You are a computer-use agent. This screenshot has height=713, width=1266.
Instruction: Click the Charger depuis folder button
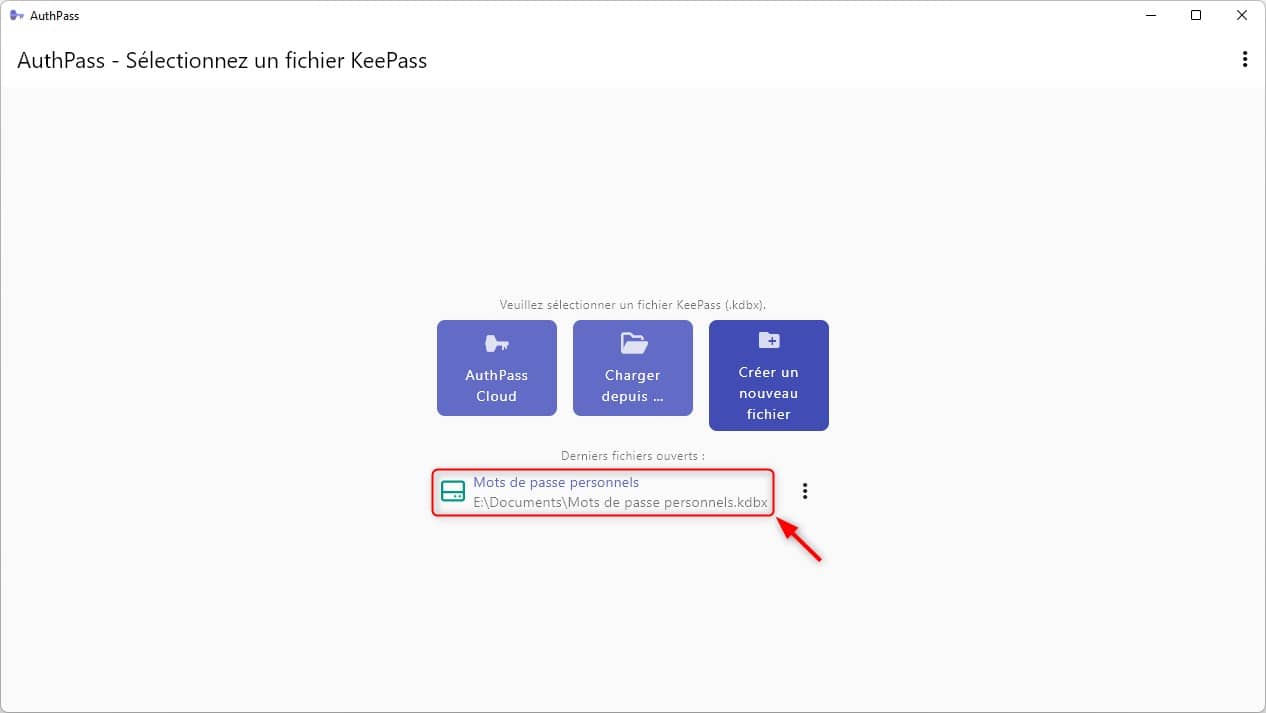pos(633,368)
